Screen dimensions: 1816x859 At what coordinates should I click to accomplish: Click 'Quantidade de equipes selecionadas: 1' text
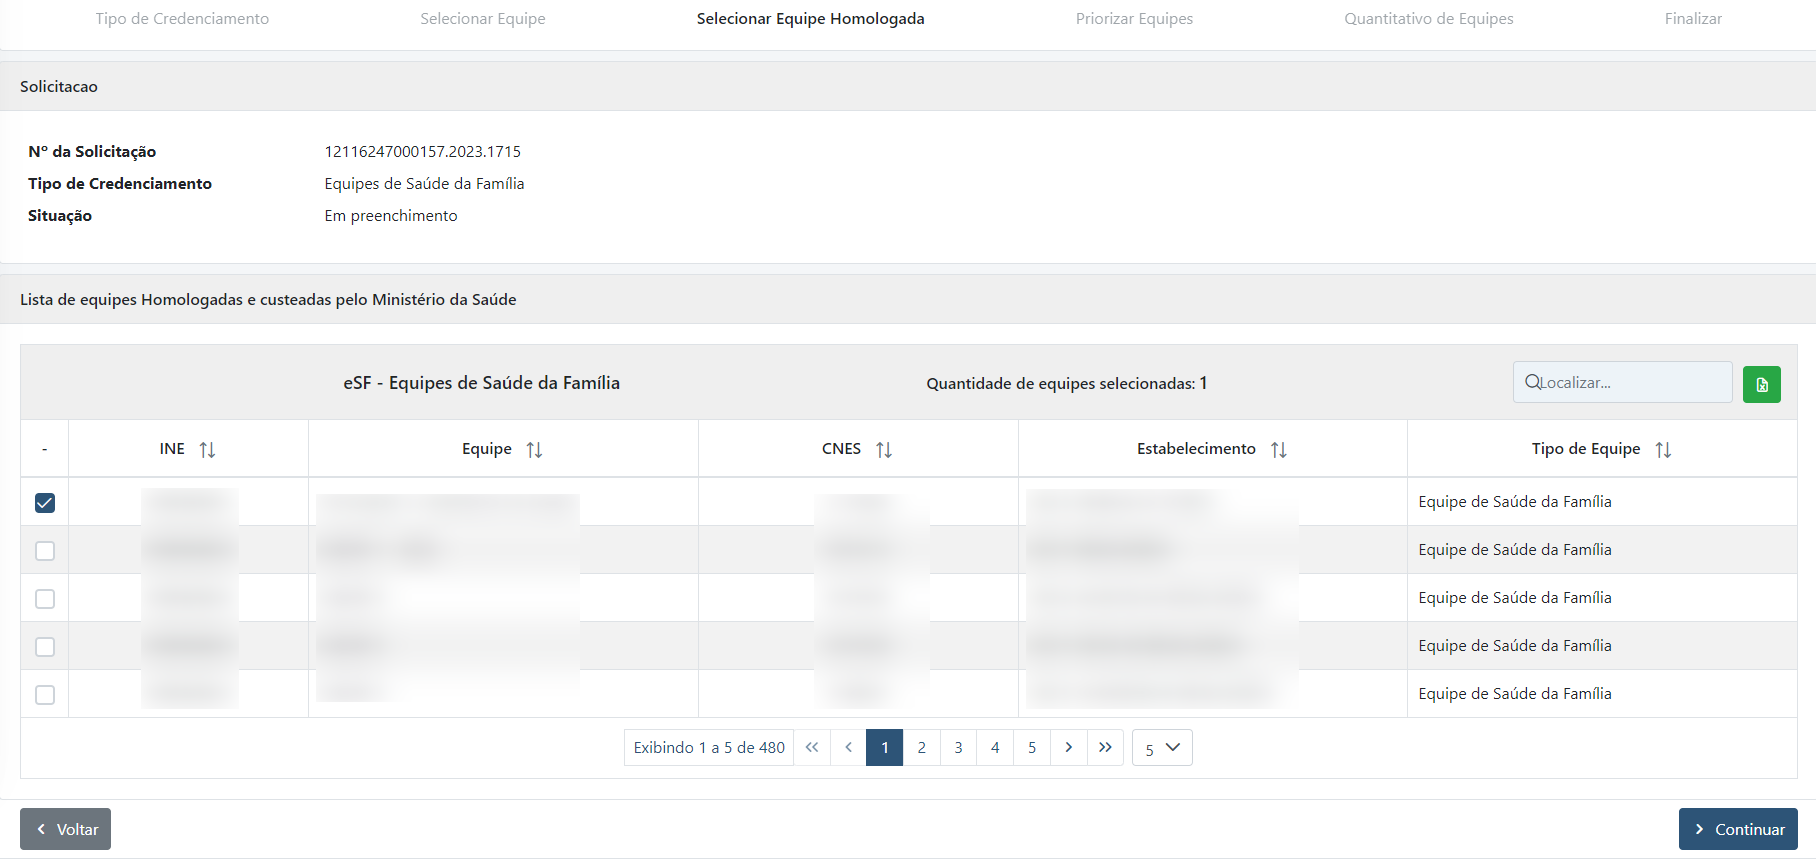click(1066, 383)
